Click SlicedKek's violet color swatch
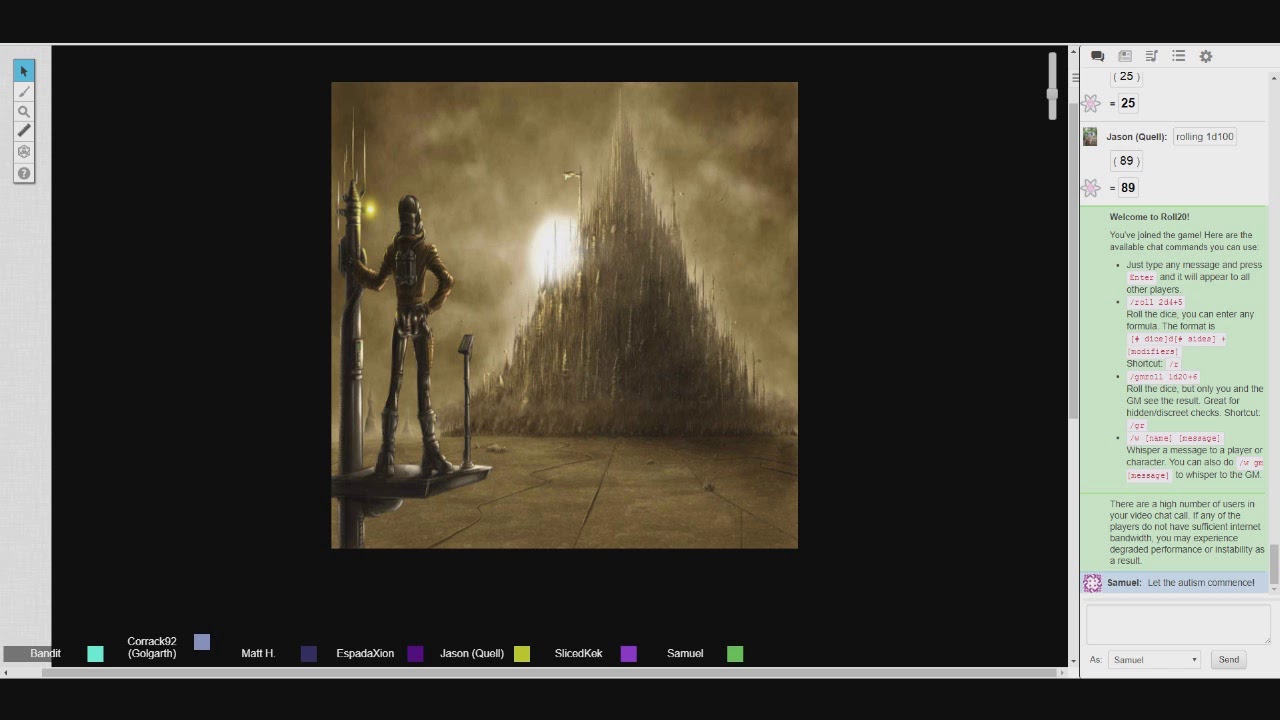Viewport: 1280px width, 720px height. point(629,654)
